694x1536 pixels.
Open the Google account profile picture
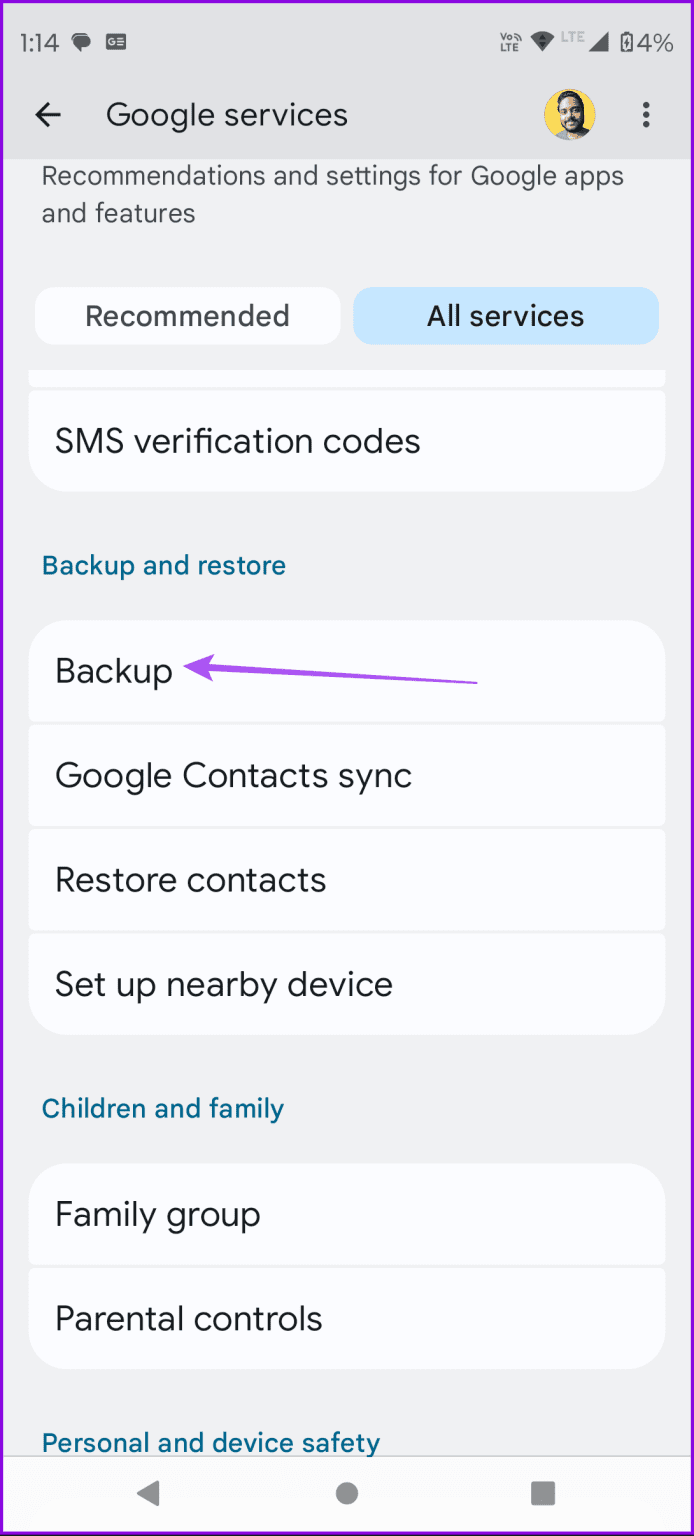(x=570, y=114)
